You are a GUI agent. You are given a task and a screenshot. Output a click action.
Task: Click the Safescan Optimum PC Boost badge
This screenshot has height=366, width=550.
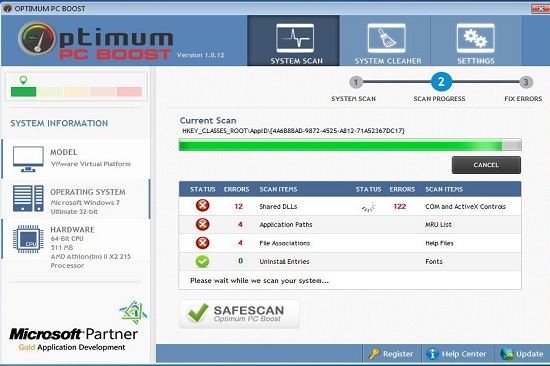click(239, 314)
